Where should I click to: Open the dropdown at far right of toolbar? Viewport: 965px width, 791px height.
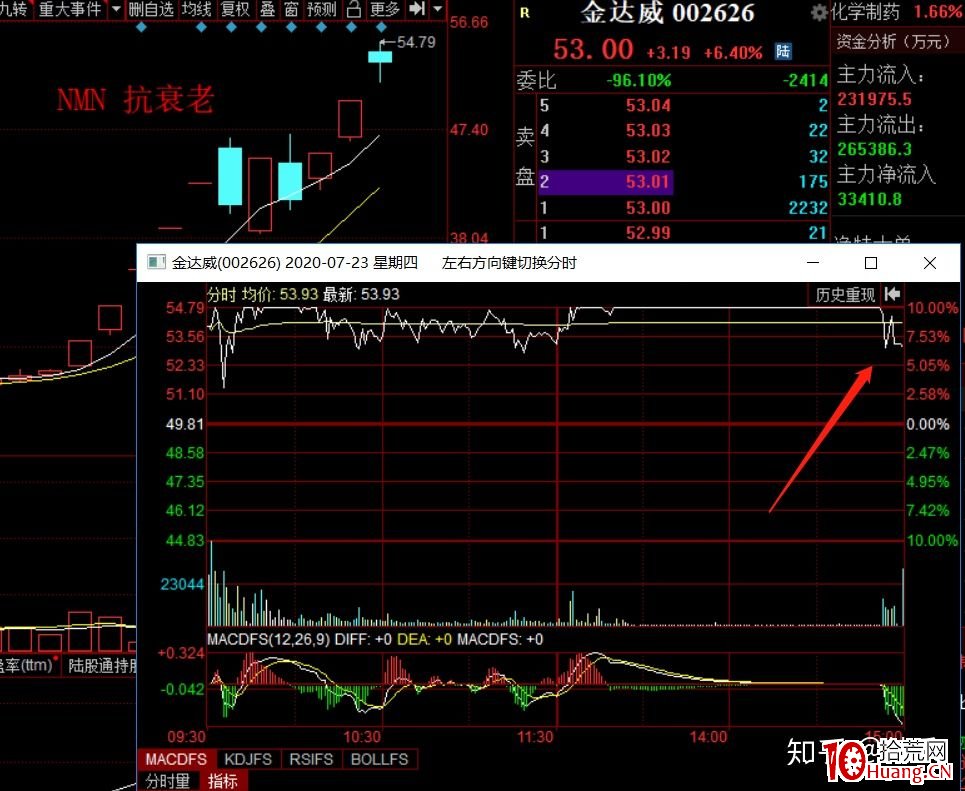click(436, 10)
